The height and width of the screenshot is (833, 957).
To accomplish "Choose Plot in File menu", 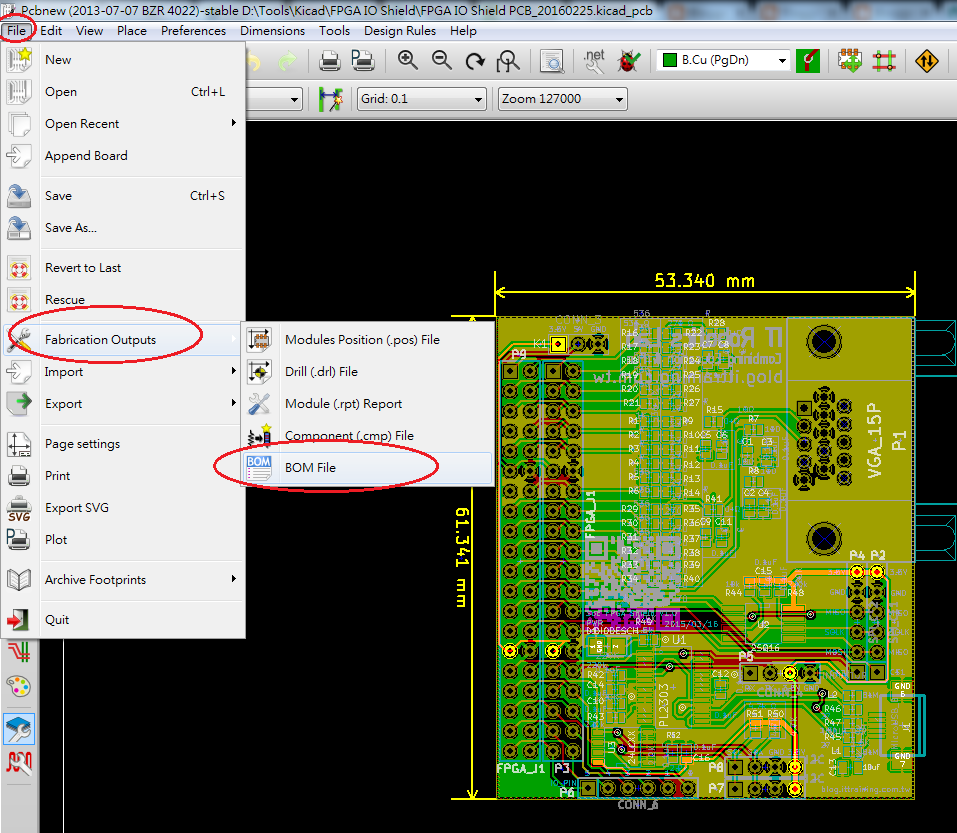I will pos(122,539).
